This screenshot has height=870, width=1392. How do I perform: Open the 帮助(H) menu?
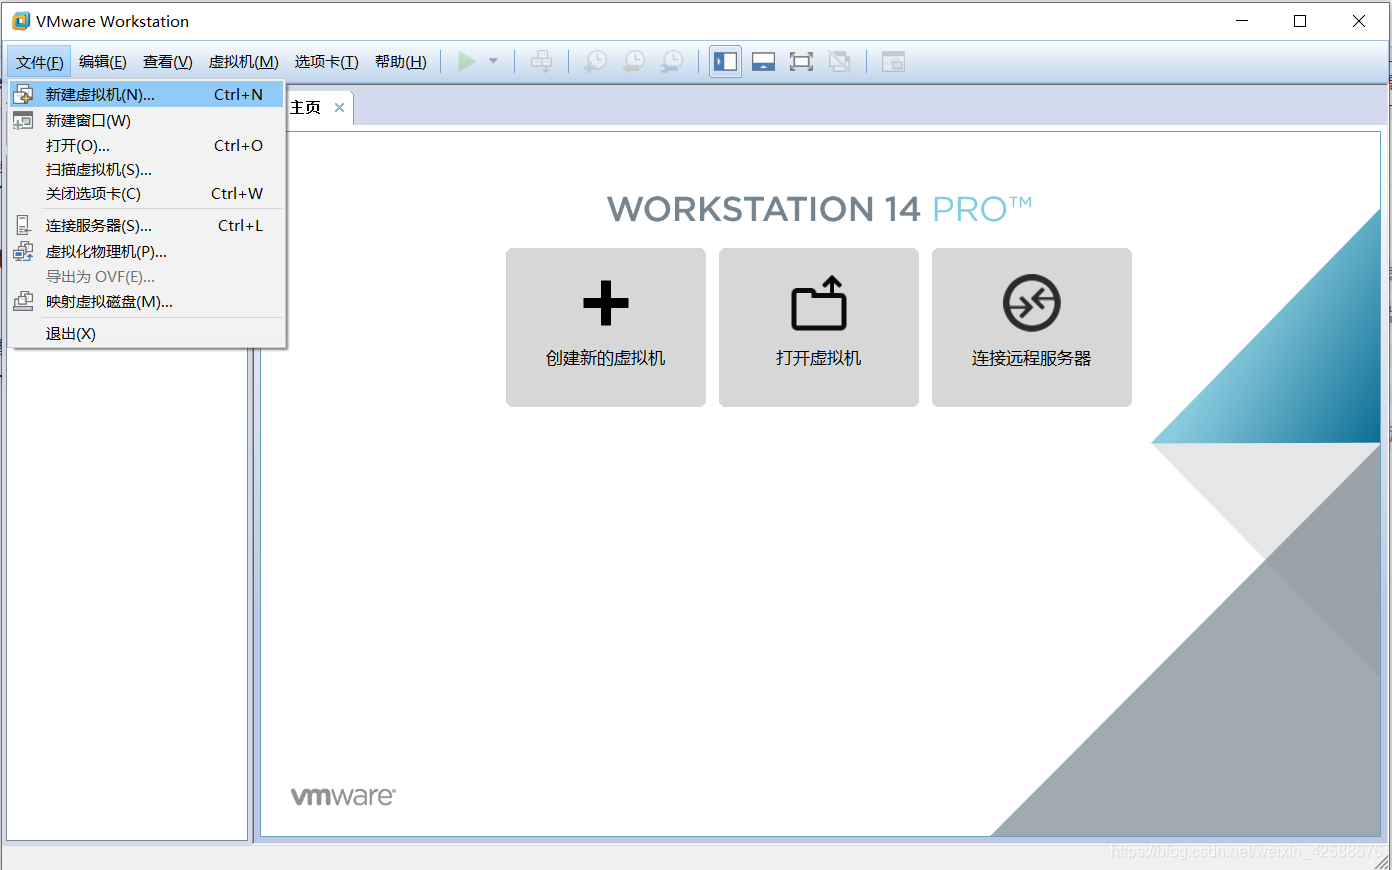[x=401, y=62]
